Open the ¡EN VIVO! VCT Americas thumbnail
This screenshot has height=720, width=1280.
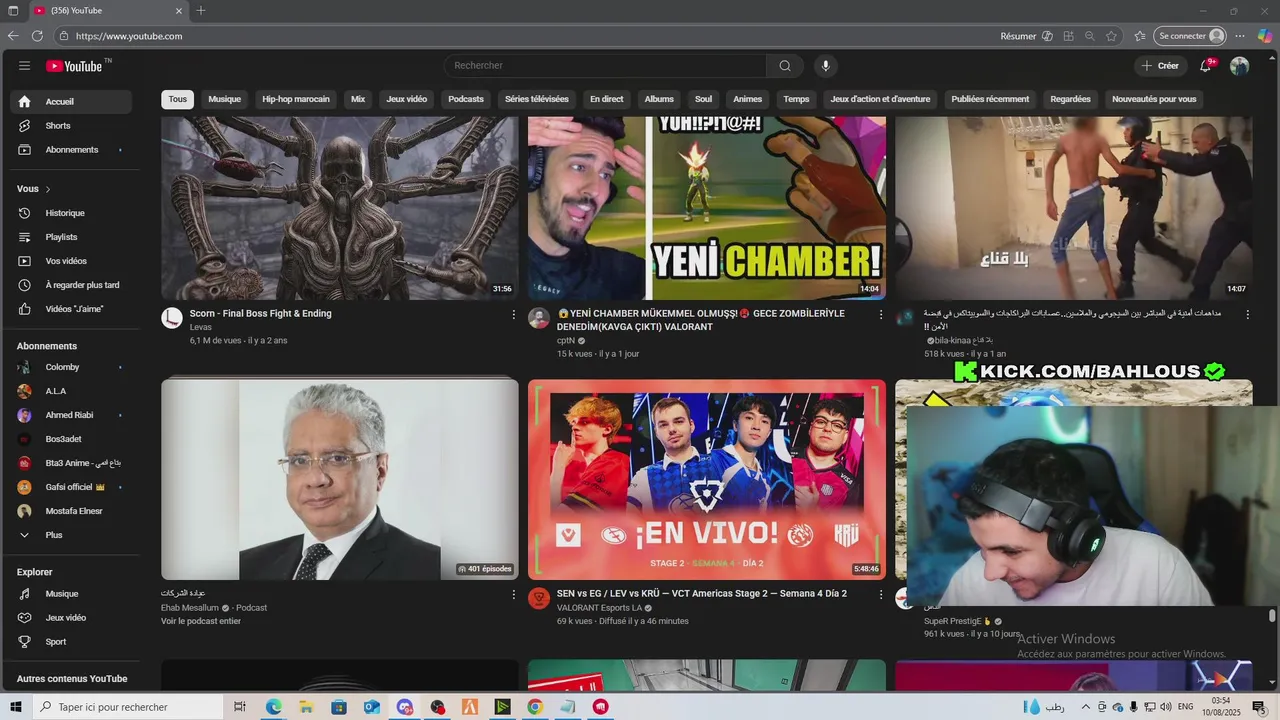pyautogui.click(x=707, y=479)
